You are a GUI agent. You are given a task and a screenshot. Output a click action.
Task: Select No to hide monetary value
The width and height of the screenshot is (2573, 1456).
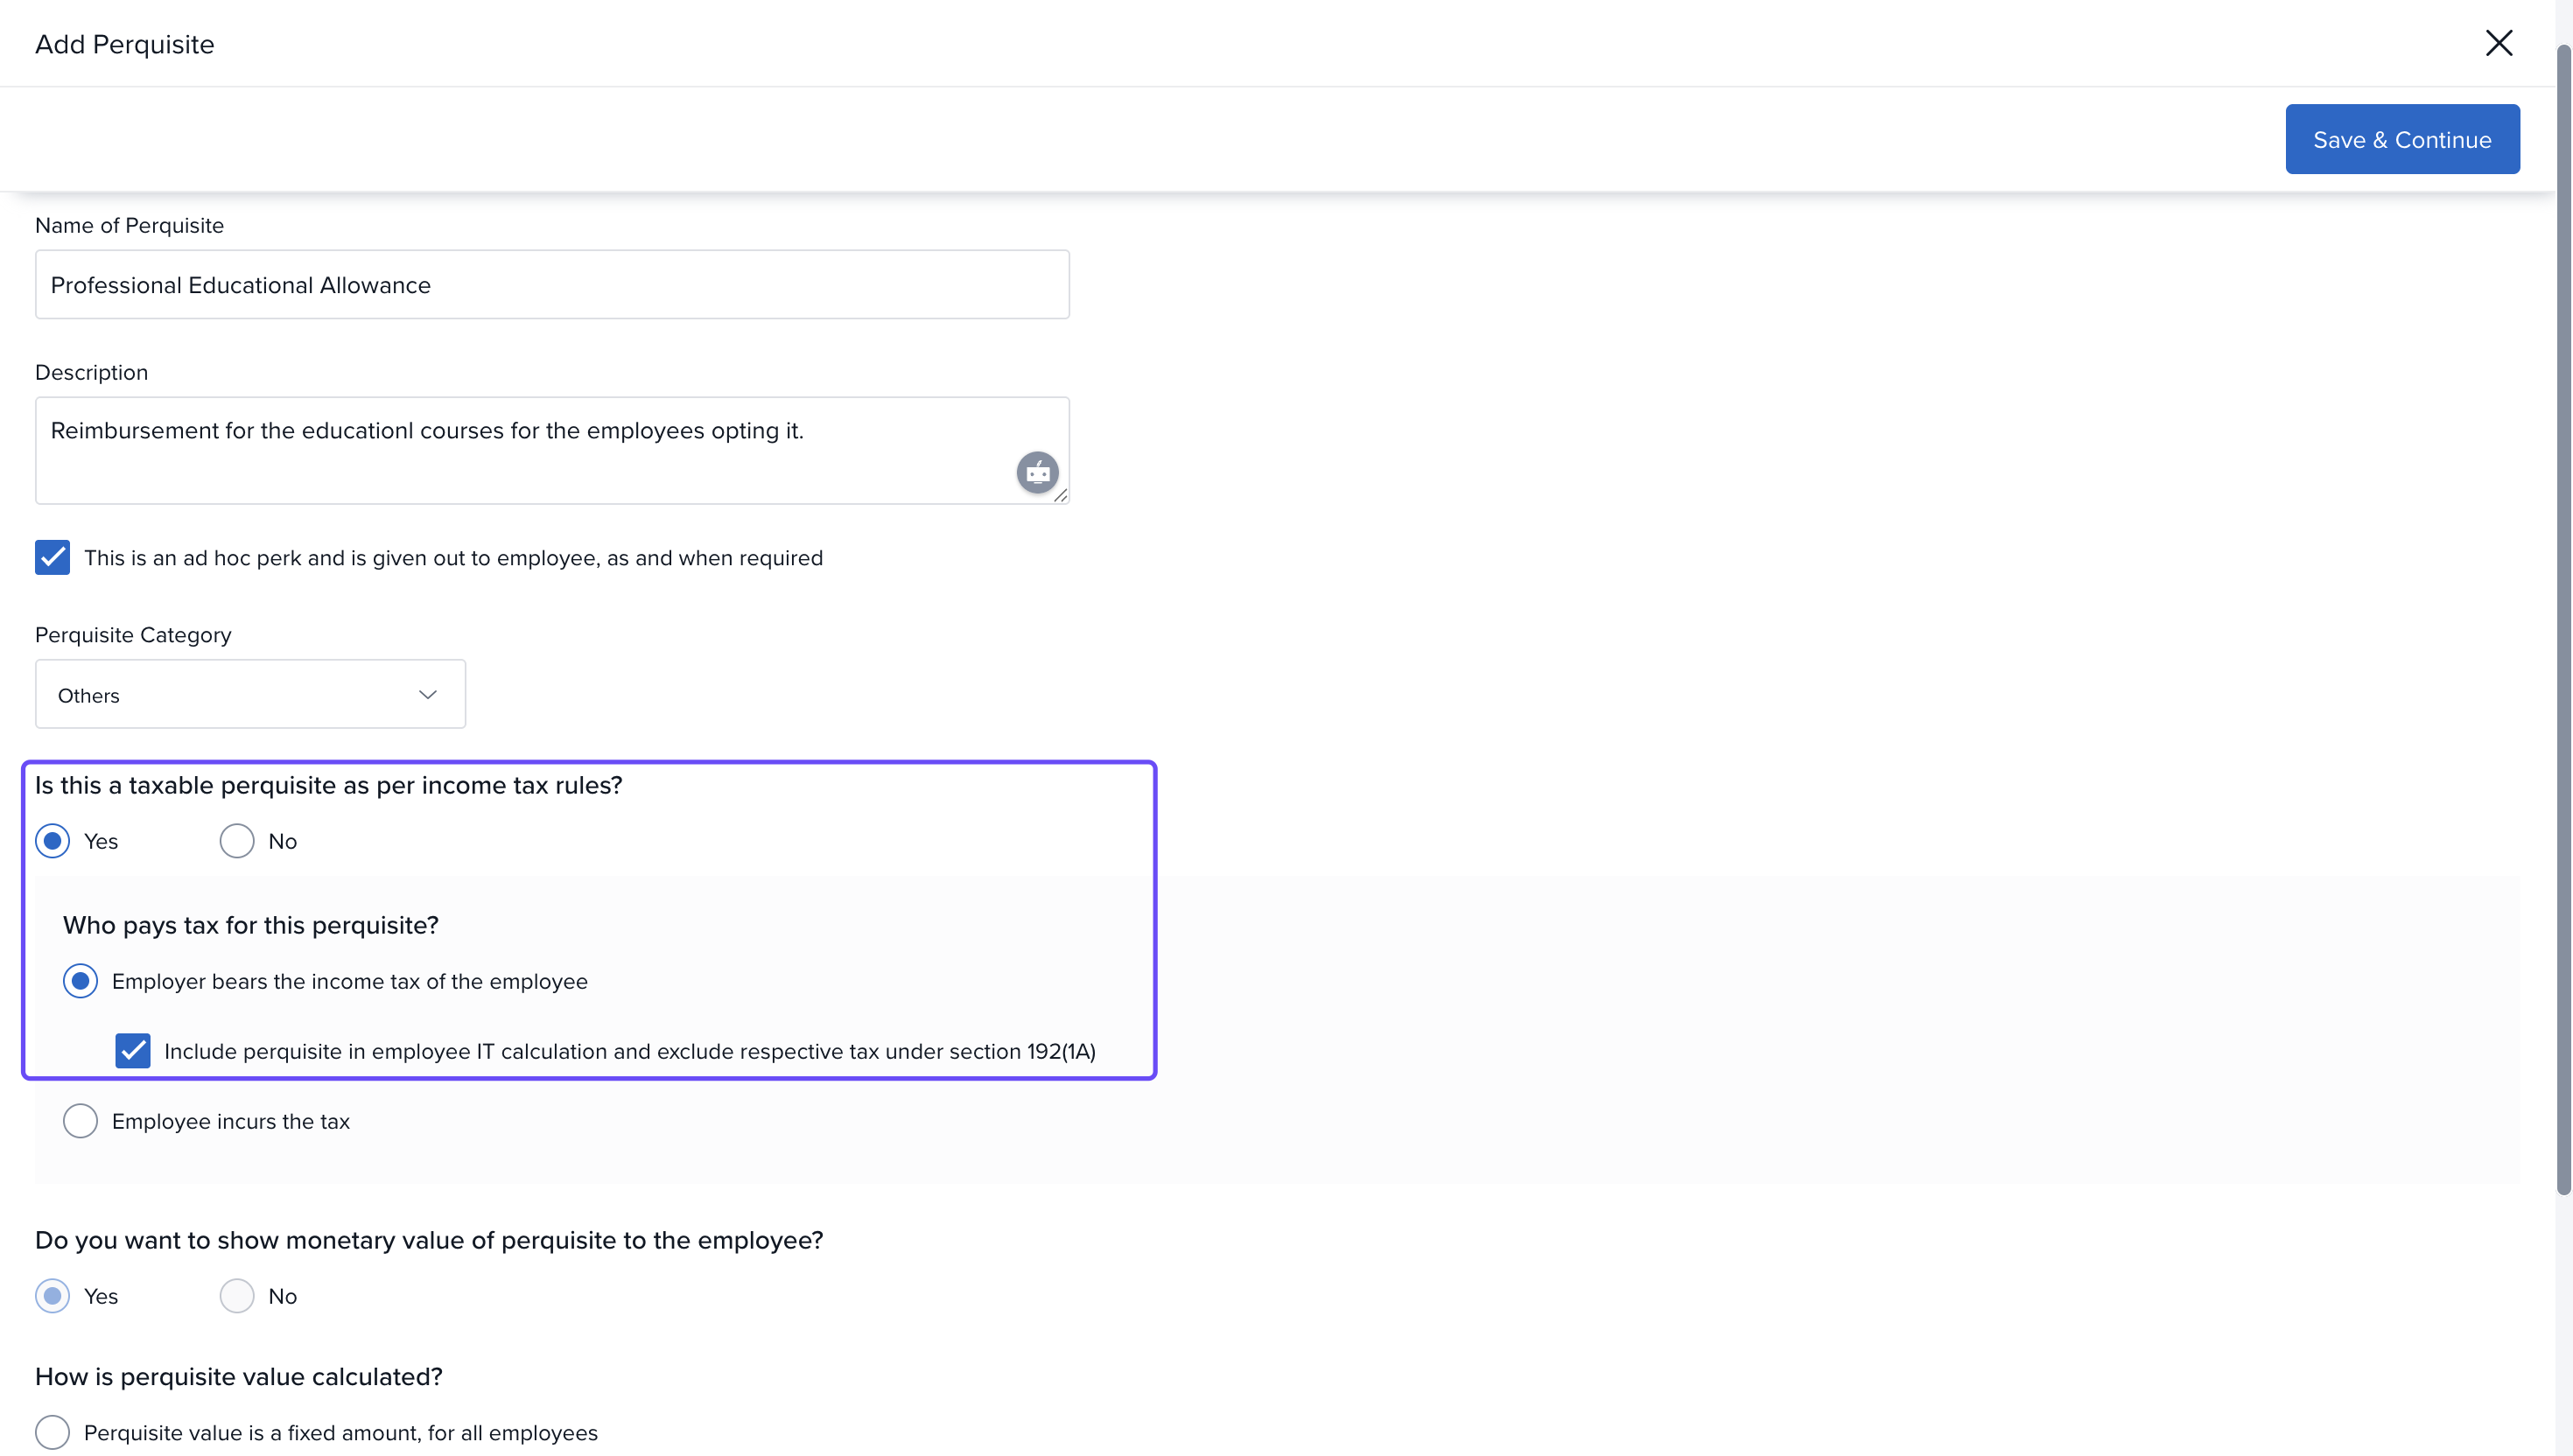coord(237,1296)
